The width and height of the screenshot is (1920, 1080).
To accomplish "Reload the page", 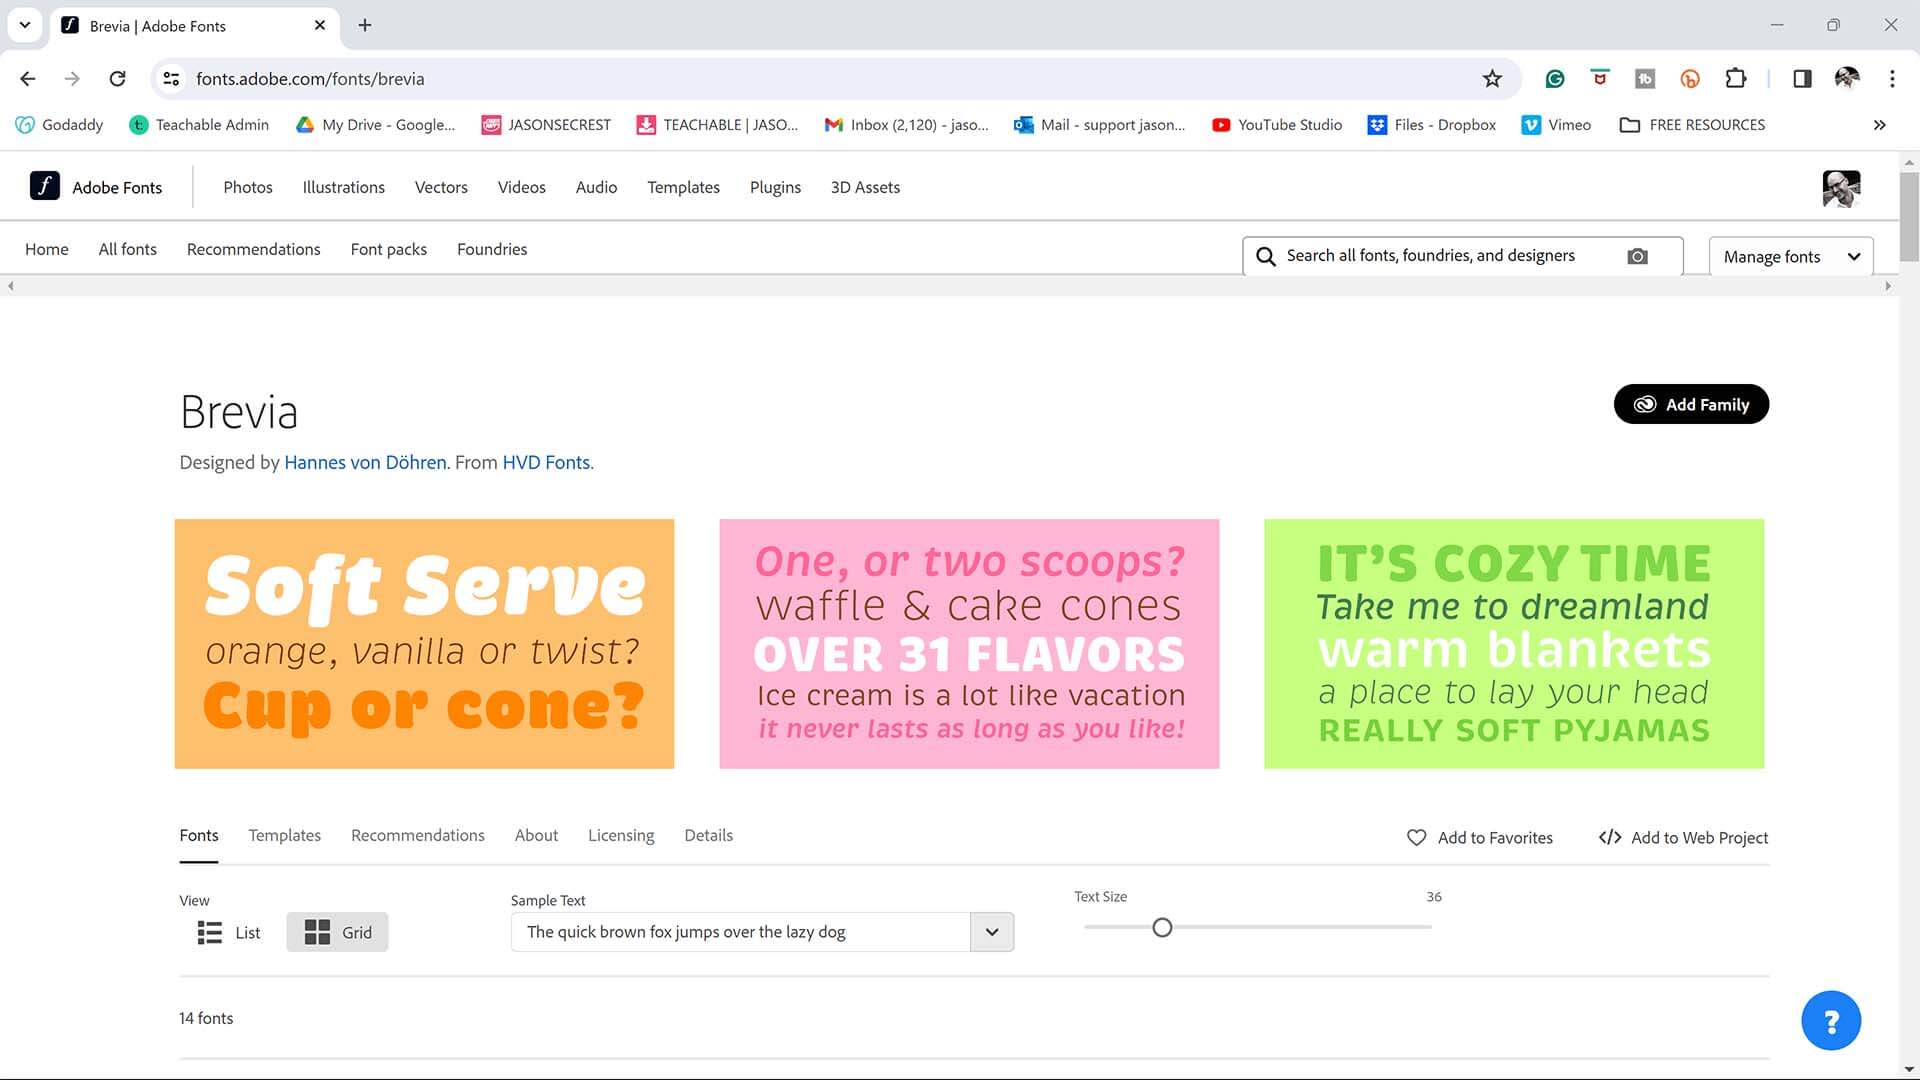I will tap(117, 79).
